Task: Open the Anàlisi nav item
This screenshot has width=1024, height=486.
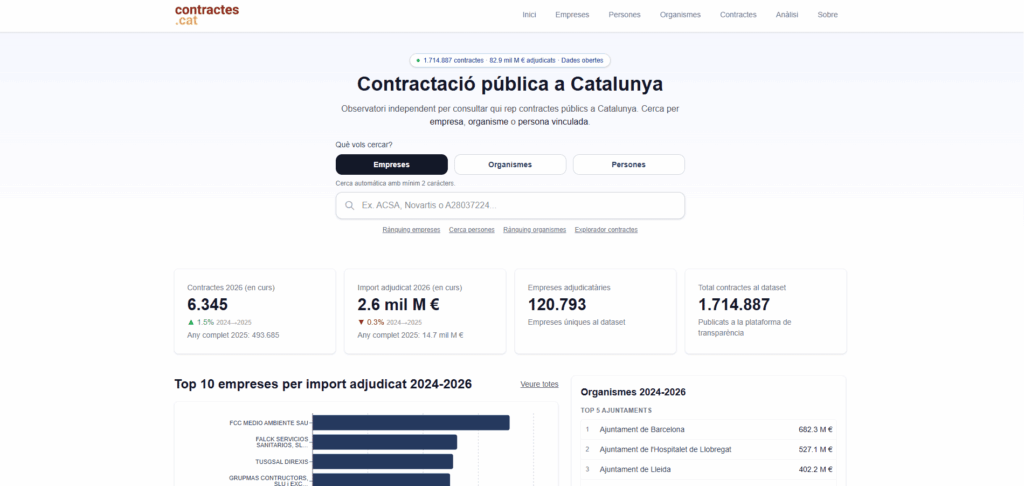Action: [x=787, y=15]
